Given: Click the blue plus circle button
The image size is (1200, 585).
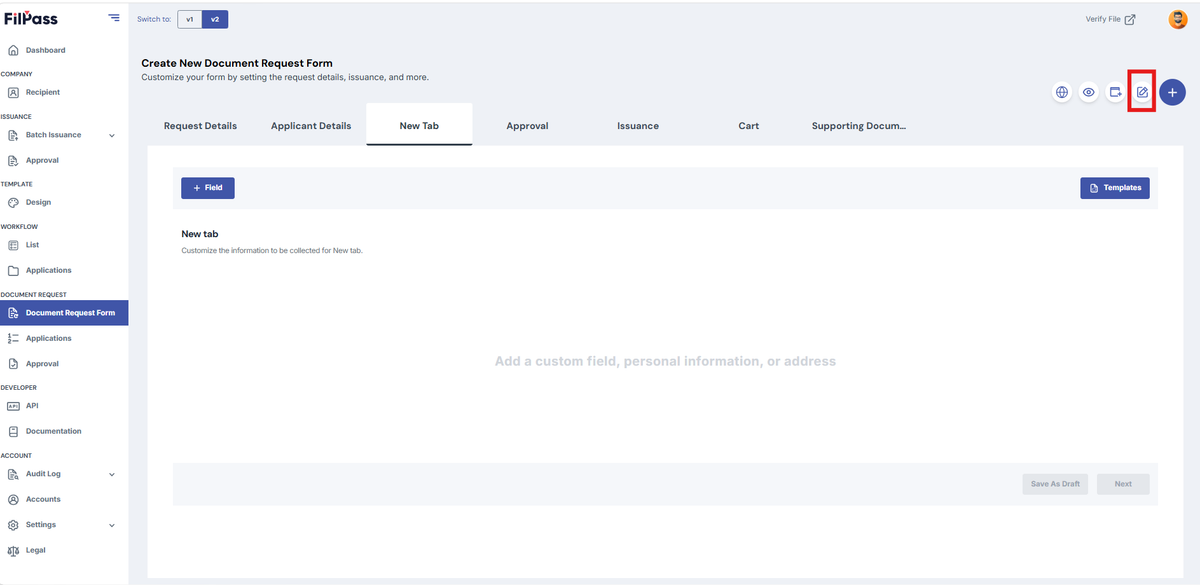Looking at the screenshot, I should point(1172,92).
